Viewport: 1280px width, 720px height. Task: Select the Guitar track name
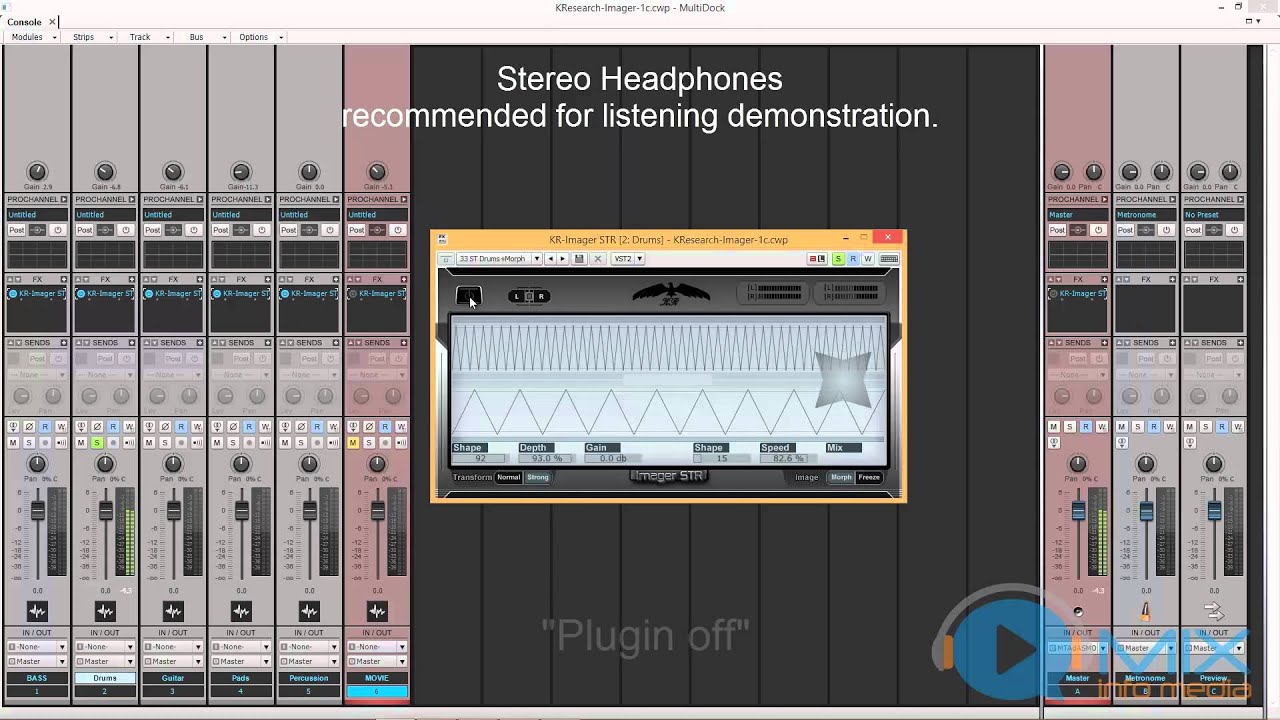pyautogui.click(x=173, y=678)
